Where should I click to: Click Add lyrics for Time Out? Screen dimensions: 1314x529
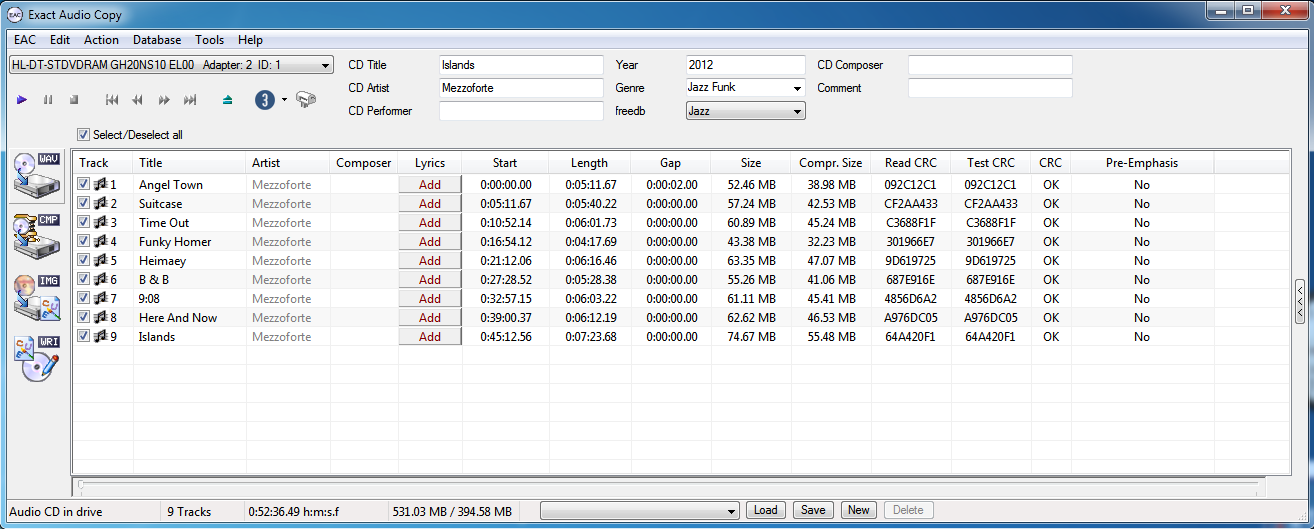(430, 222)
